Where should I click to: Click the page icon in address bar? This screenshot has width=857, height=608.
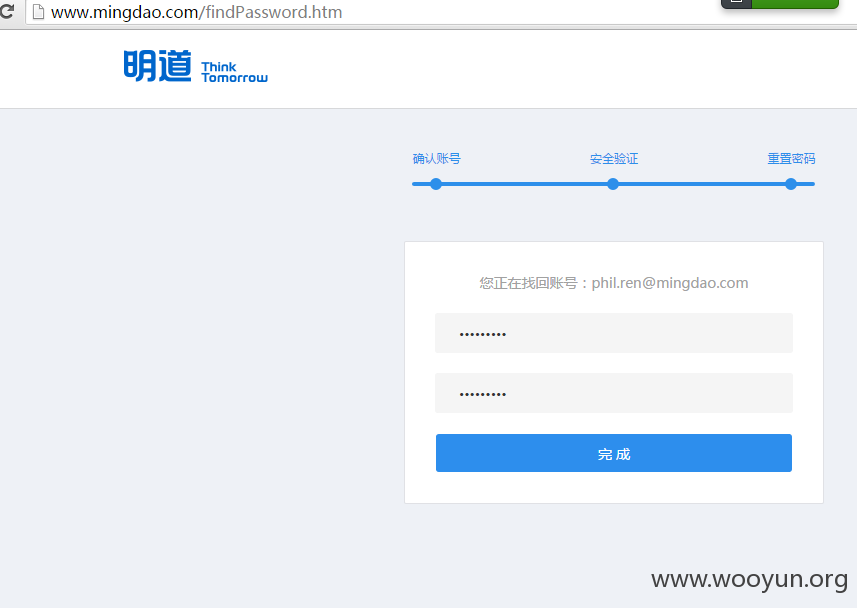click(38, 11)
